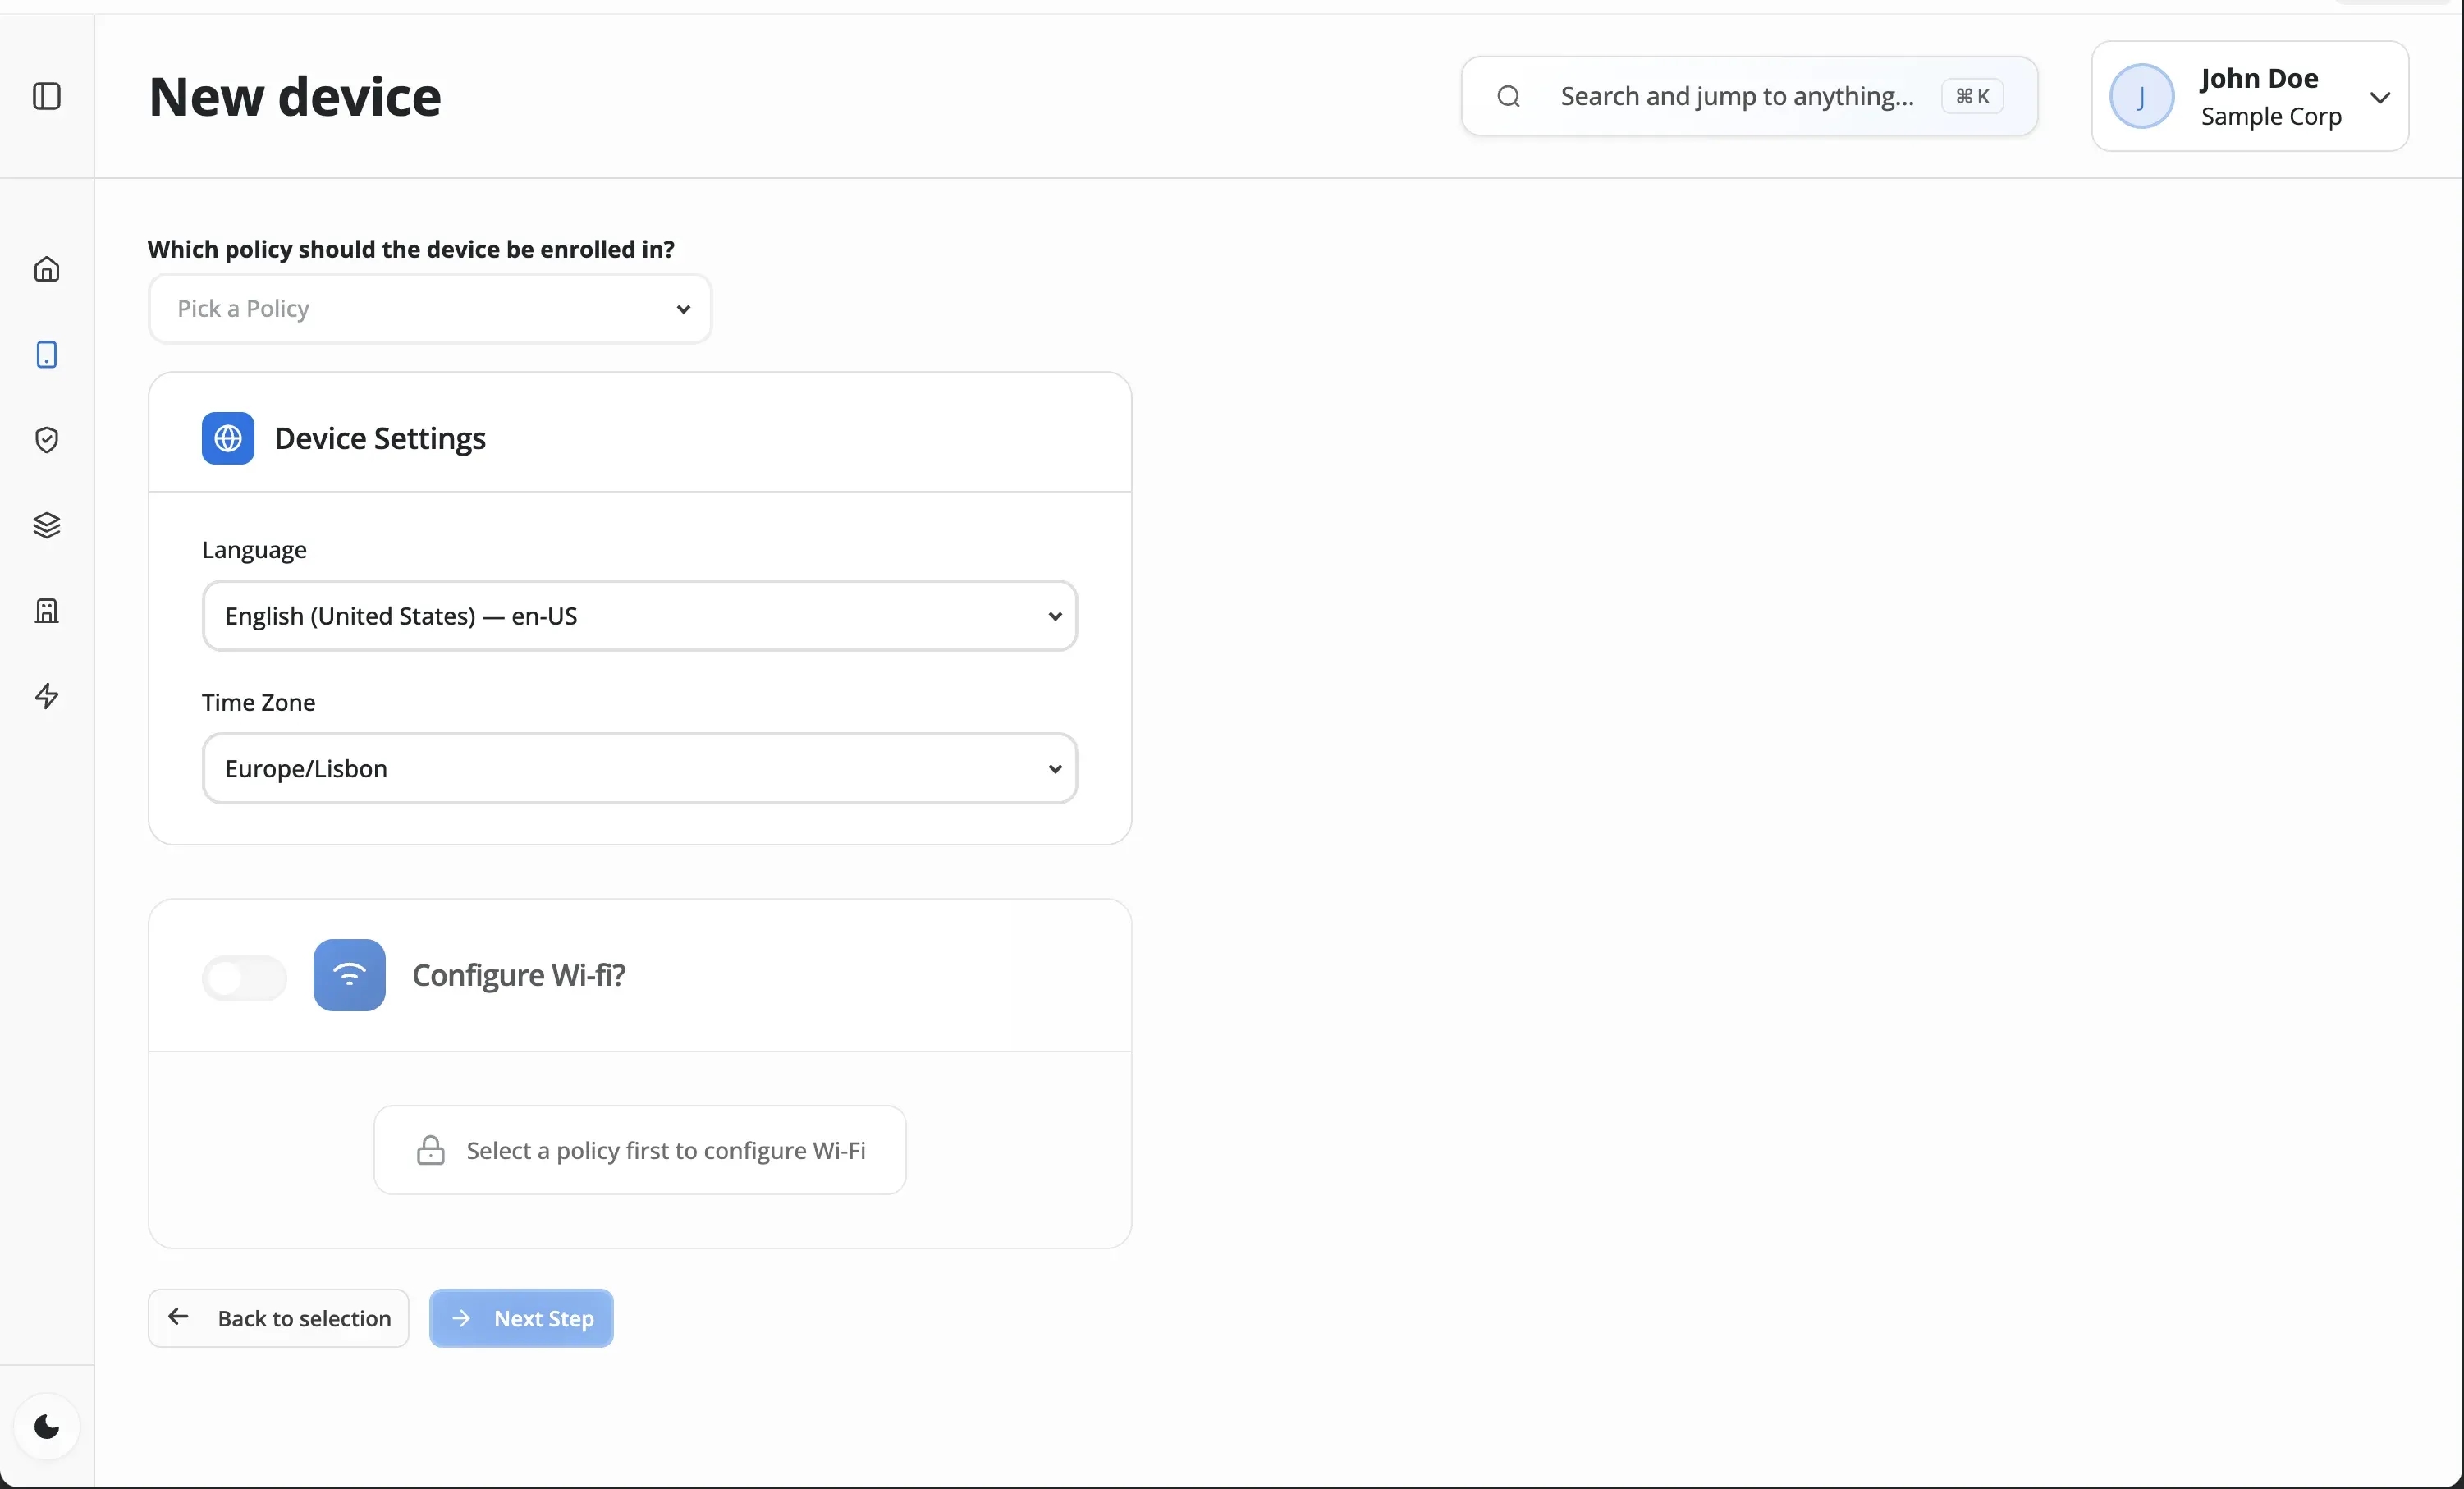Click the Device Settings globe icon
2464x1489 pixels.
click(x=228, y=438)
